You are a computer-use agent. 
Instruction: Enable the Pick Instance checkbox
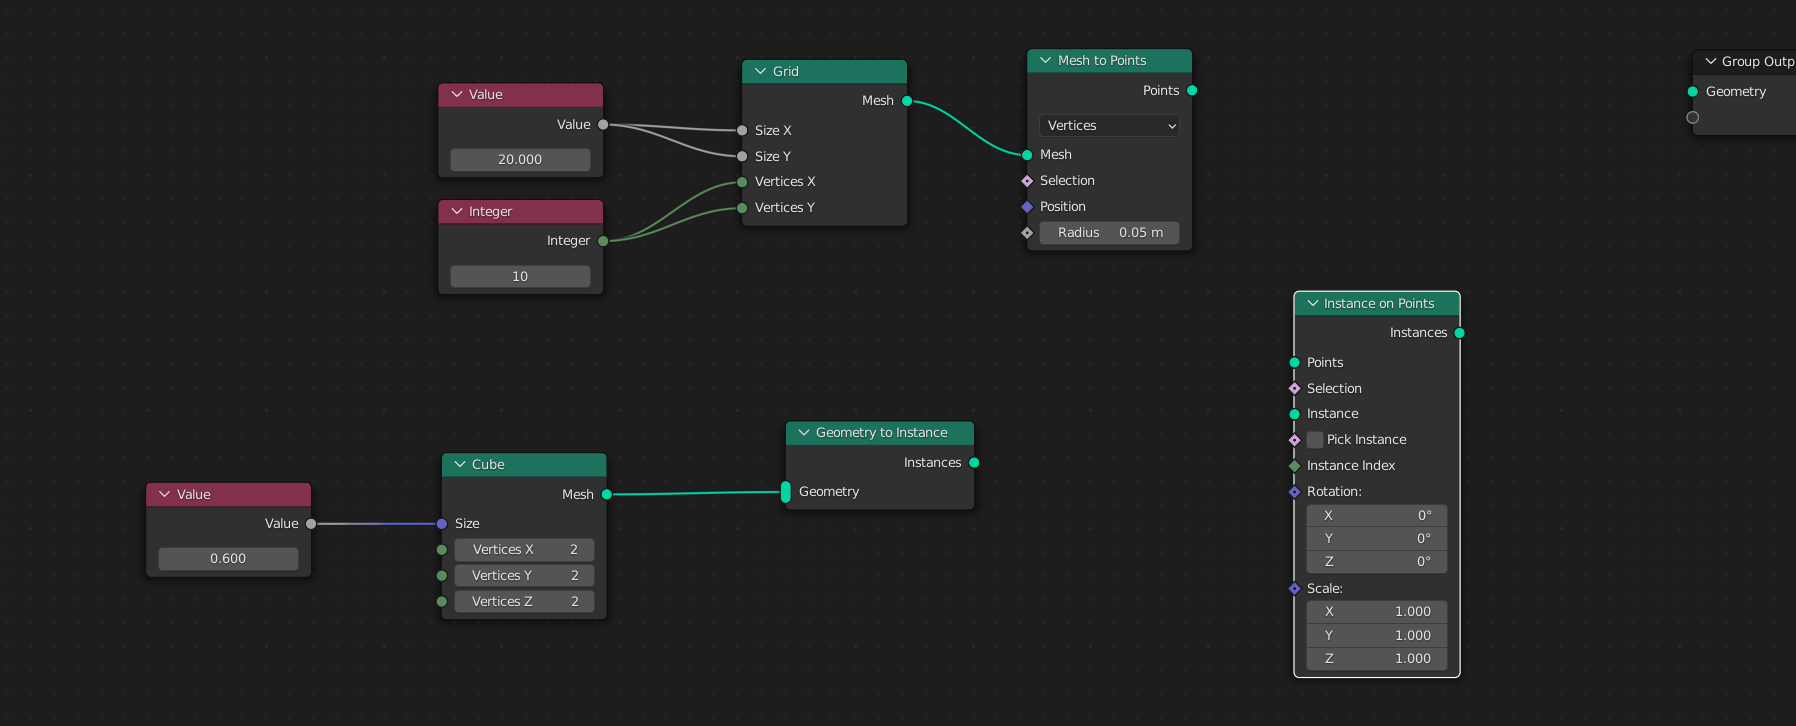coord(1315,440)
